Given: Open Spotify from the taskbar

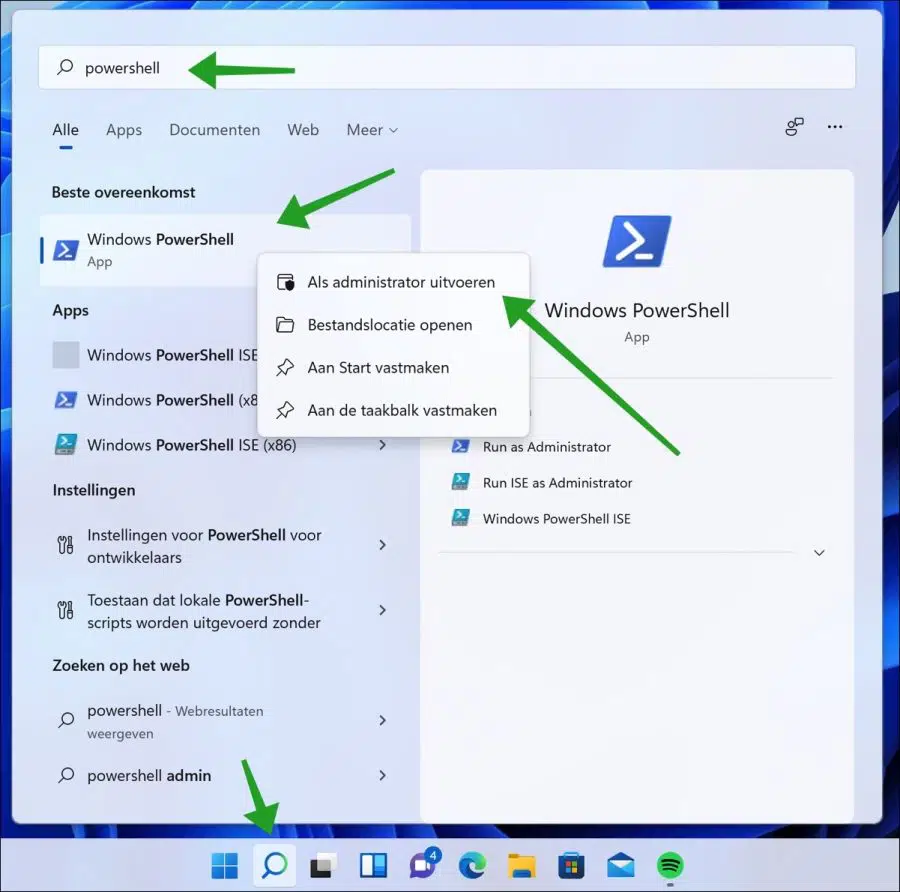Looking at the screenshot, I should pos(670,866).
